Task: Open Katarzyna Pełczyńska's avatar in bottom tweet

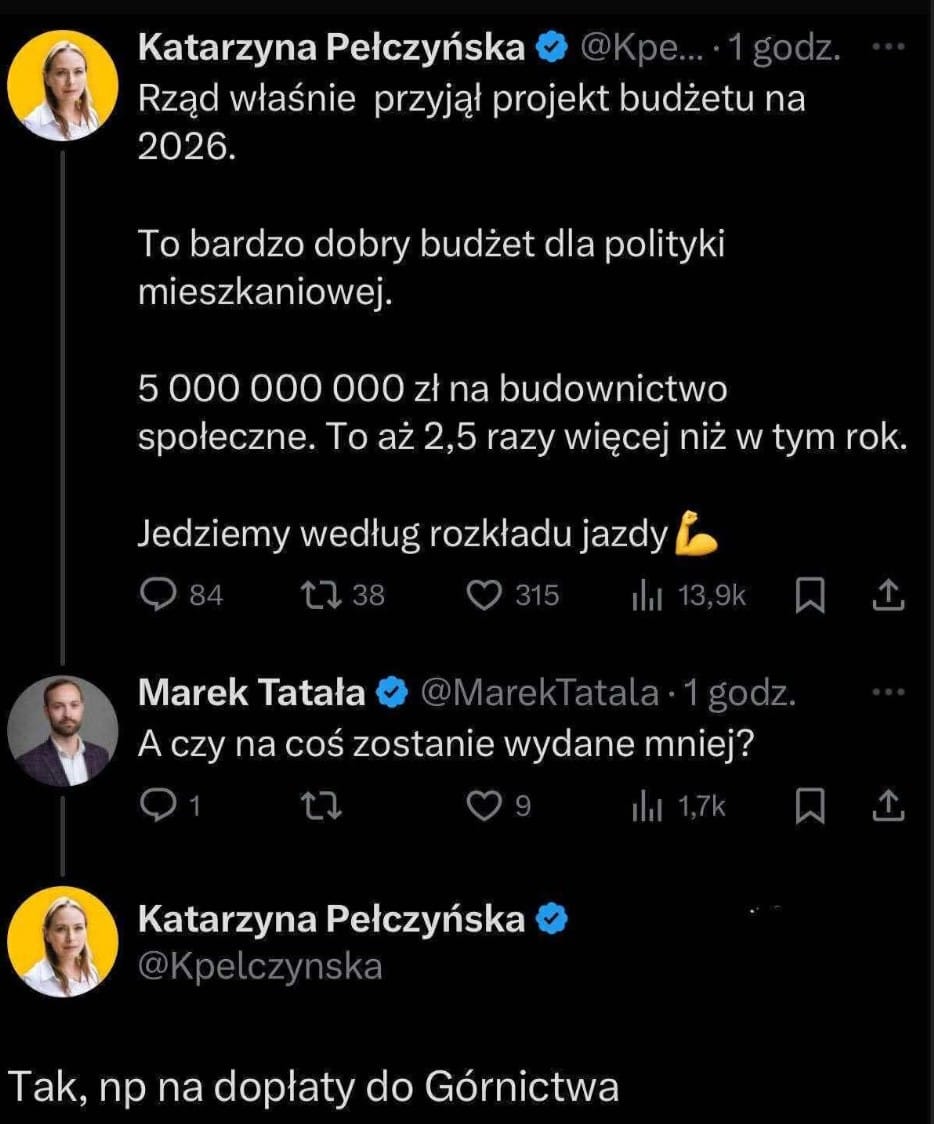Action: [x=62, y=941]
